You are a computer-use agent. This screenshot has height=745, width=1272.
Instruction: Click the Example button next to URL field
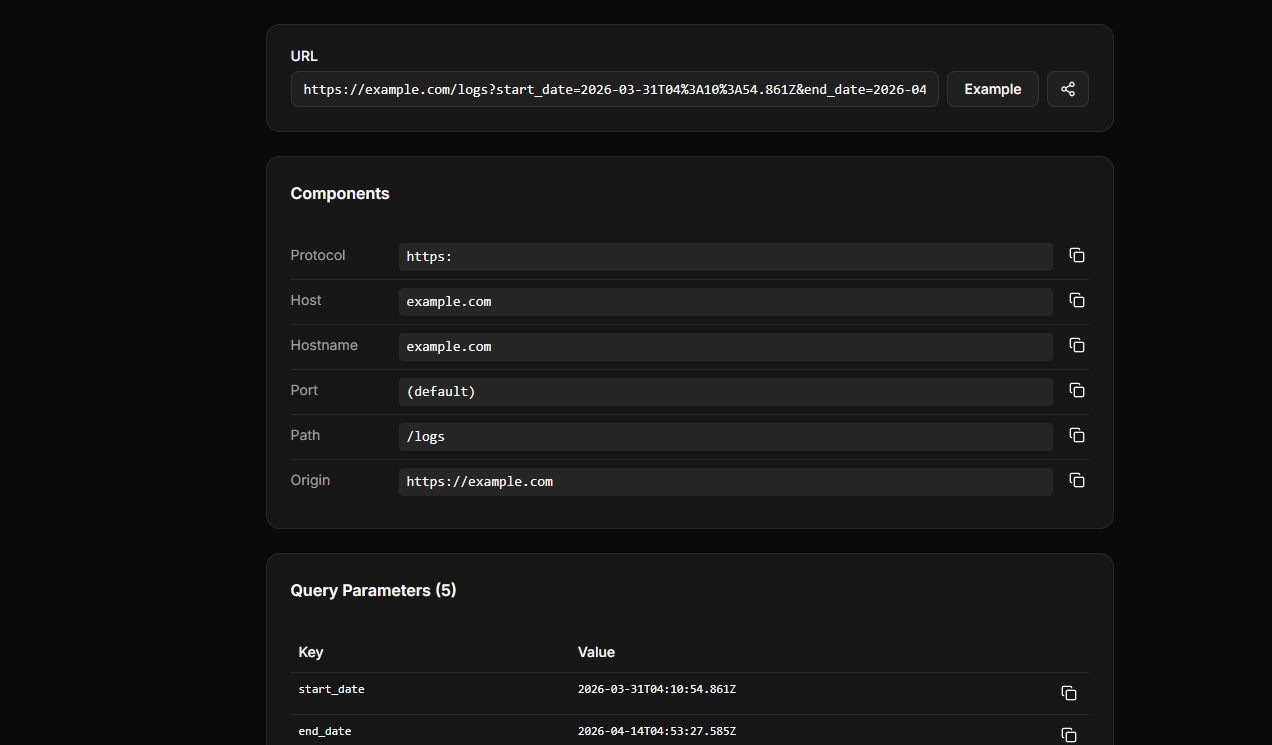[992, 89]
